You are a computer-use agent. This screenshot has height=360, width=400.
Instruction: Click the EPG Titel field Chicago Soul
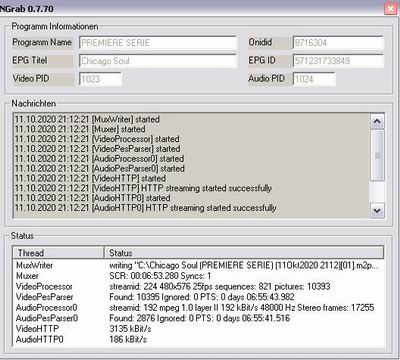coord(158,61)
